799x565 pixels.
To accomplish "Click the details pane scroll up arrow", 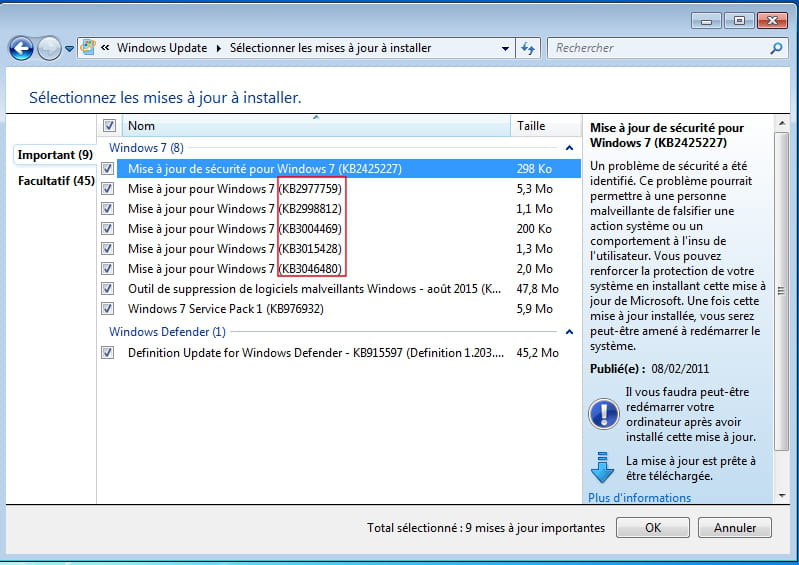I will pos(782,124).
